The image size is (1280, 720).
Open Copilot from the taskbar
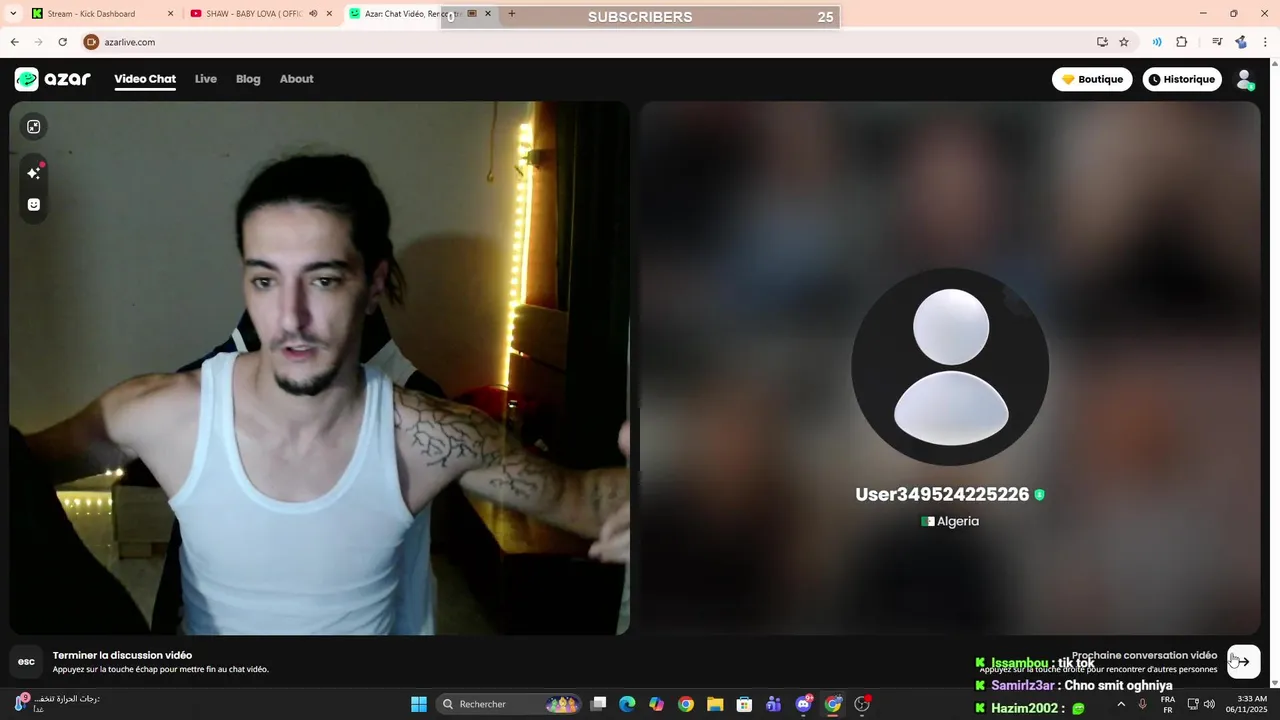656,704
